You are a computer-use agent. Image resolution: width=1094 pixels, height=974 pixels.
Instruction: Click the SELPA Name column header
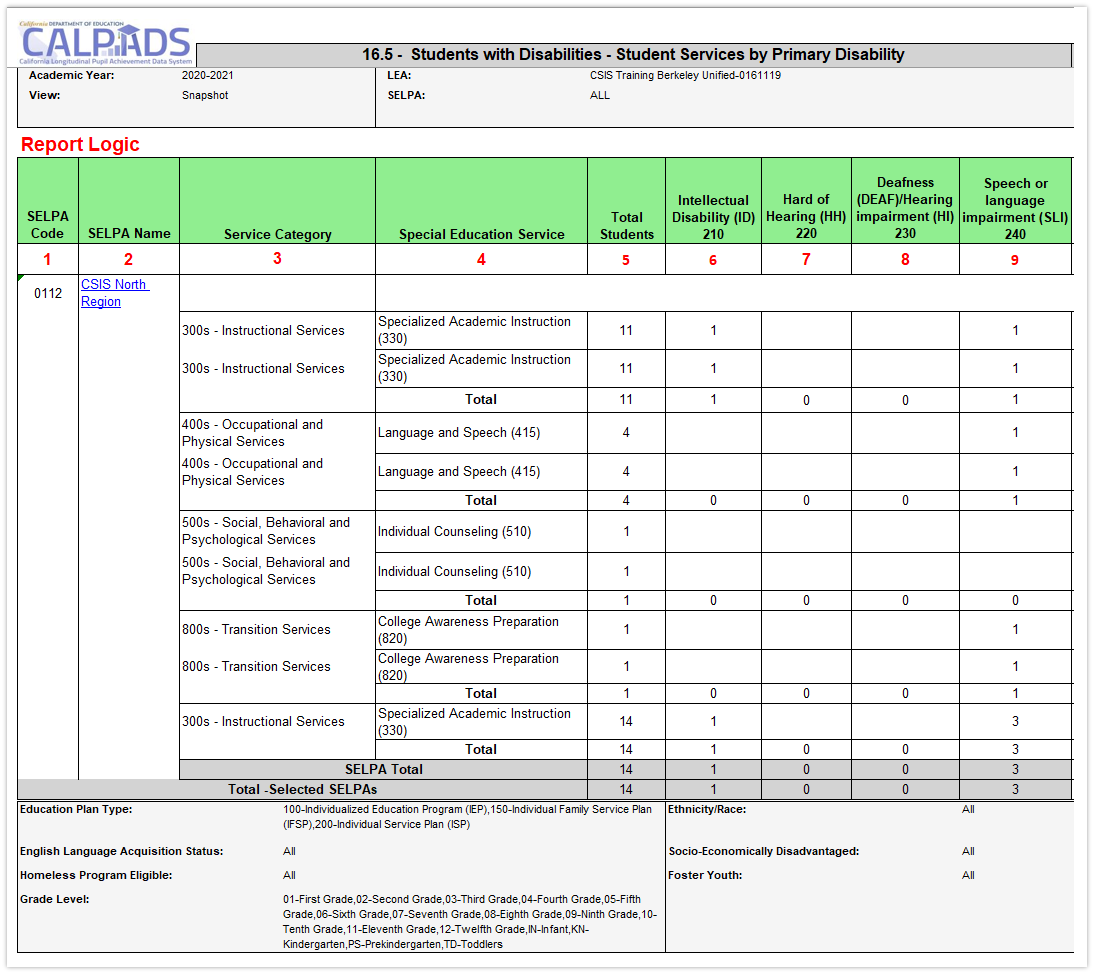tap(129, 233)
